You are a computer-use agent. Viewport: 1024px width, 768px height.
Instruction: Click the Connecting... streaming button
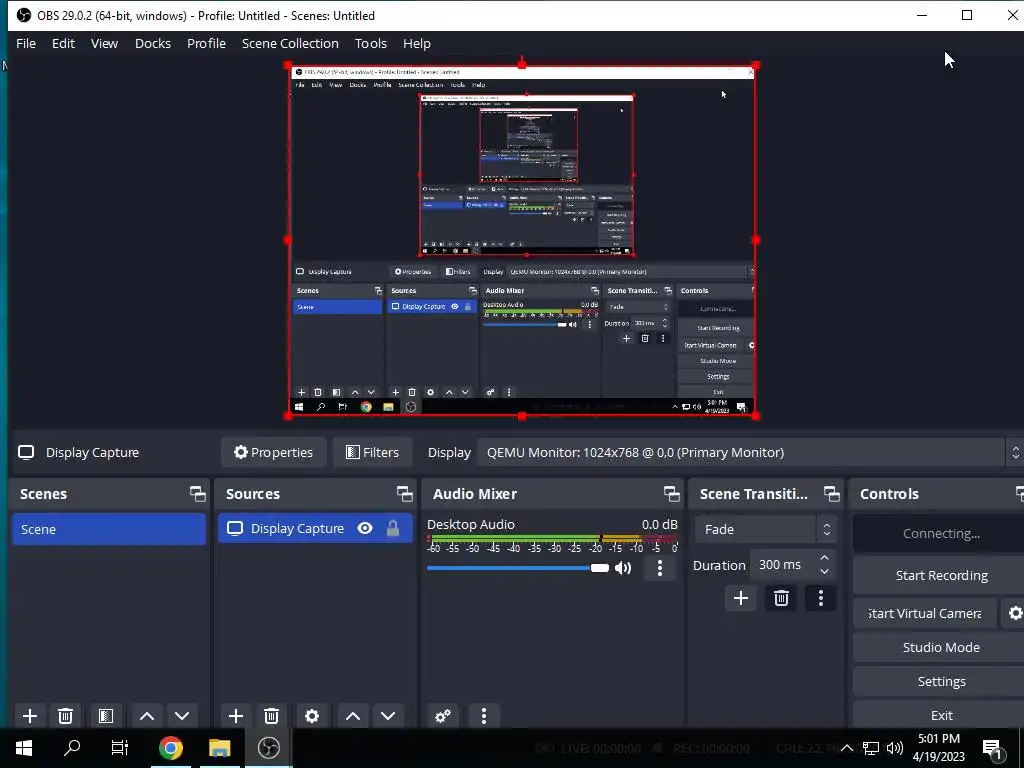(941, 534)
